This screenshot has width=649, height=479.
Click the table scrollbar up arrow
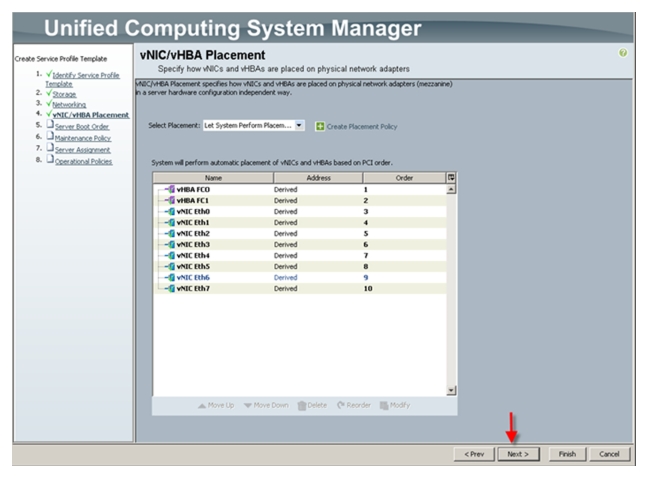pyautogui.click(x=451, y=189)
